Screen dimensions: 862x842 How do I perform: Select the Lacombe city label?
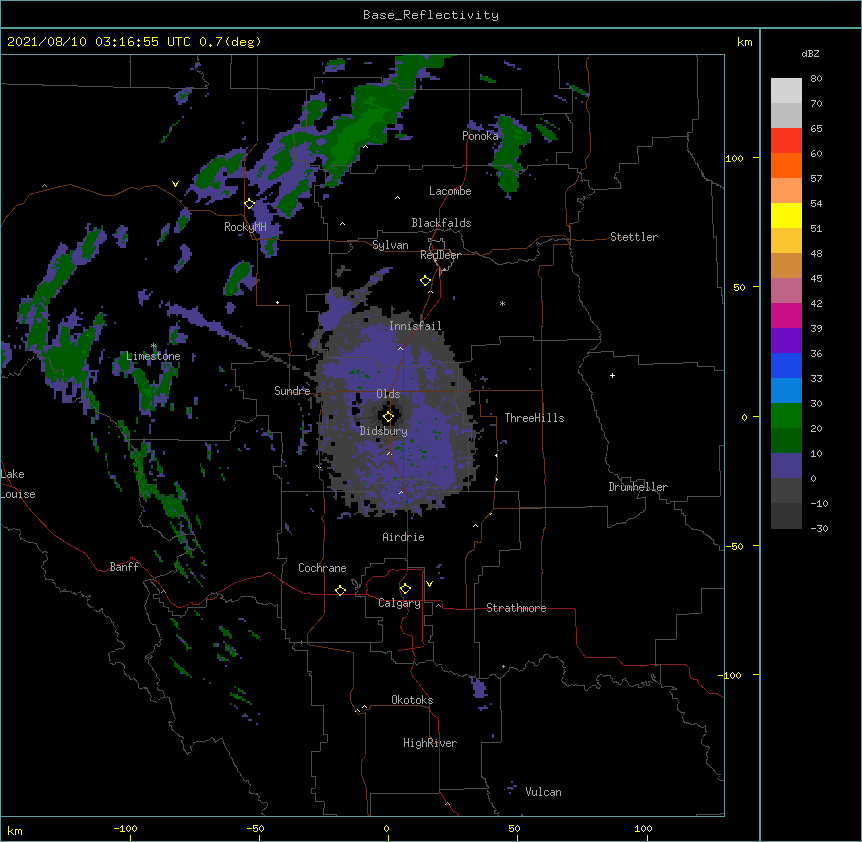(x=450, y=191)
